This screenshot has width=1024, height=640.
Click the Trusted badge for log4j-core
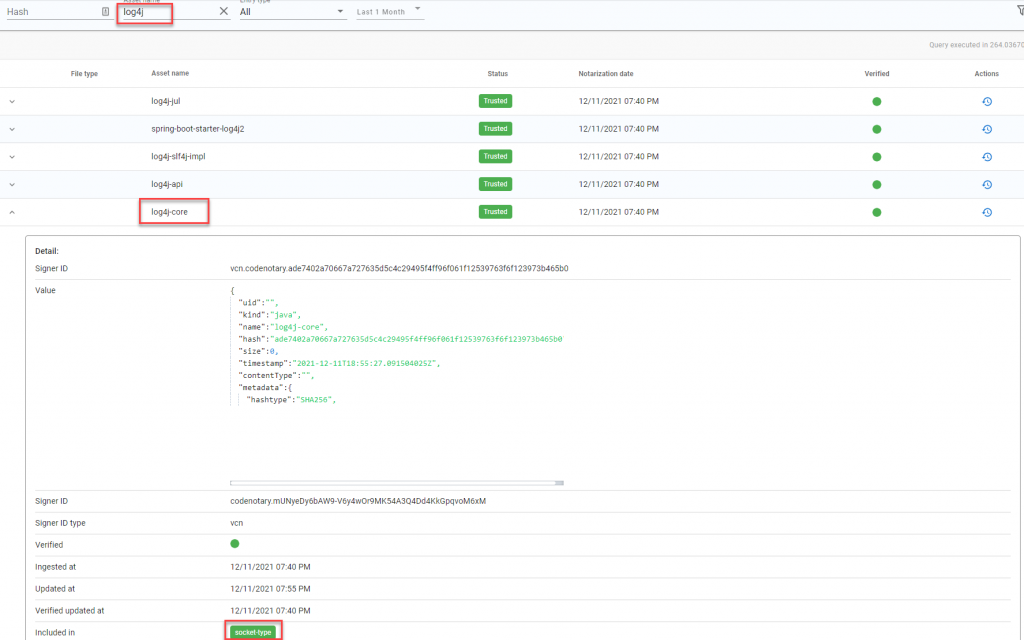495,212
